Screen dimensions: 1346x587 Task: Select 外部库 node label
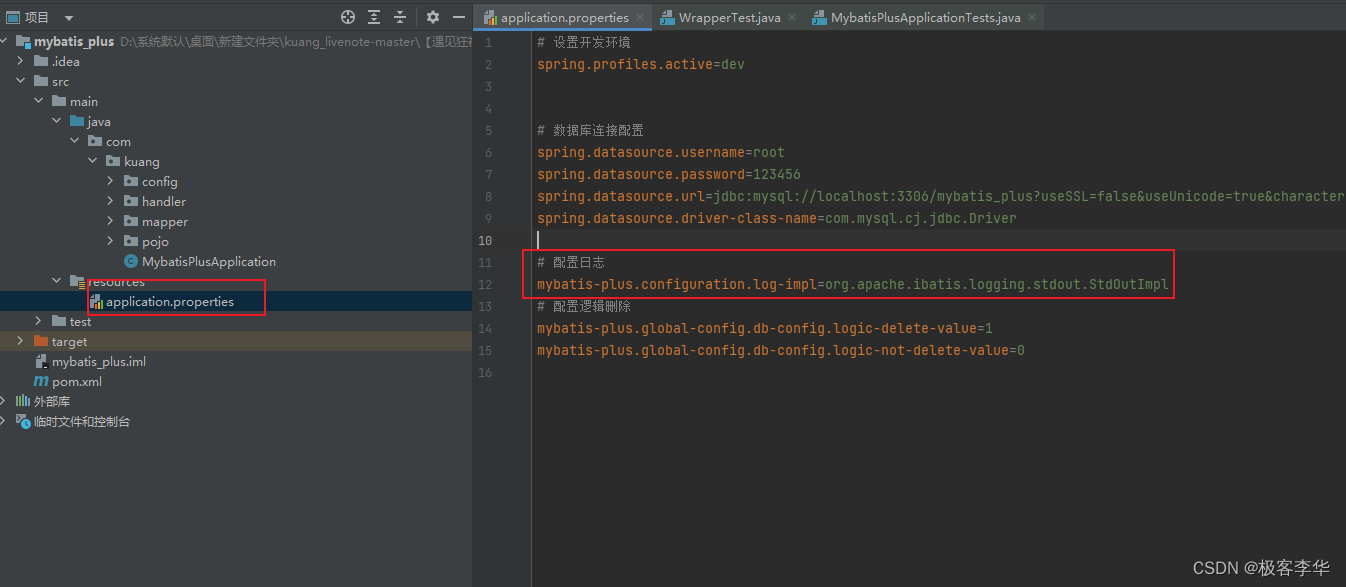(52, 401)
